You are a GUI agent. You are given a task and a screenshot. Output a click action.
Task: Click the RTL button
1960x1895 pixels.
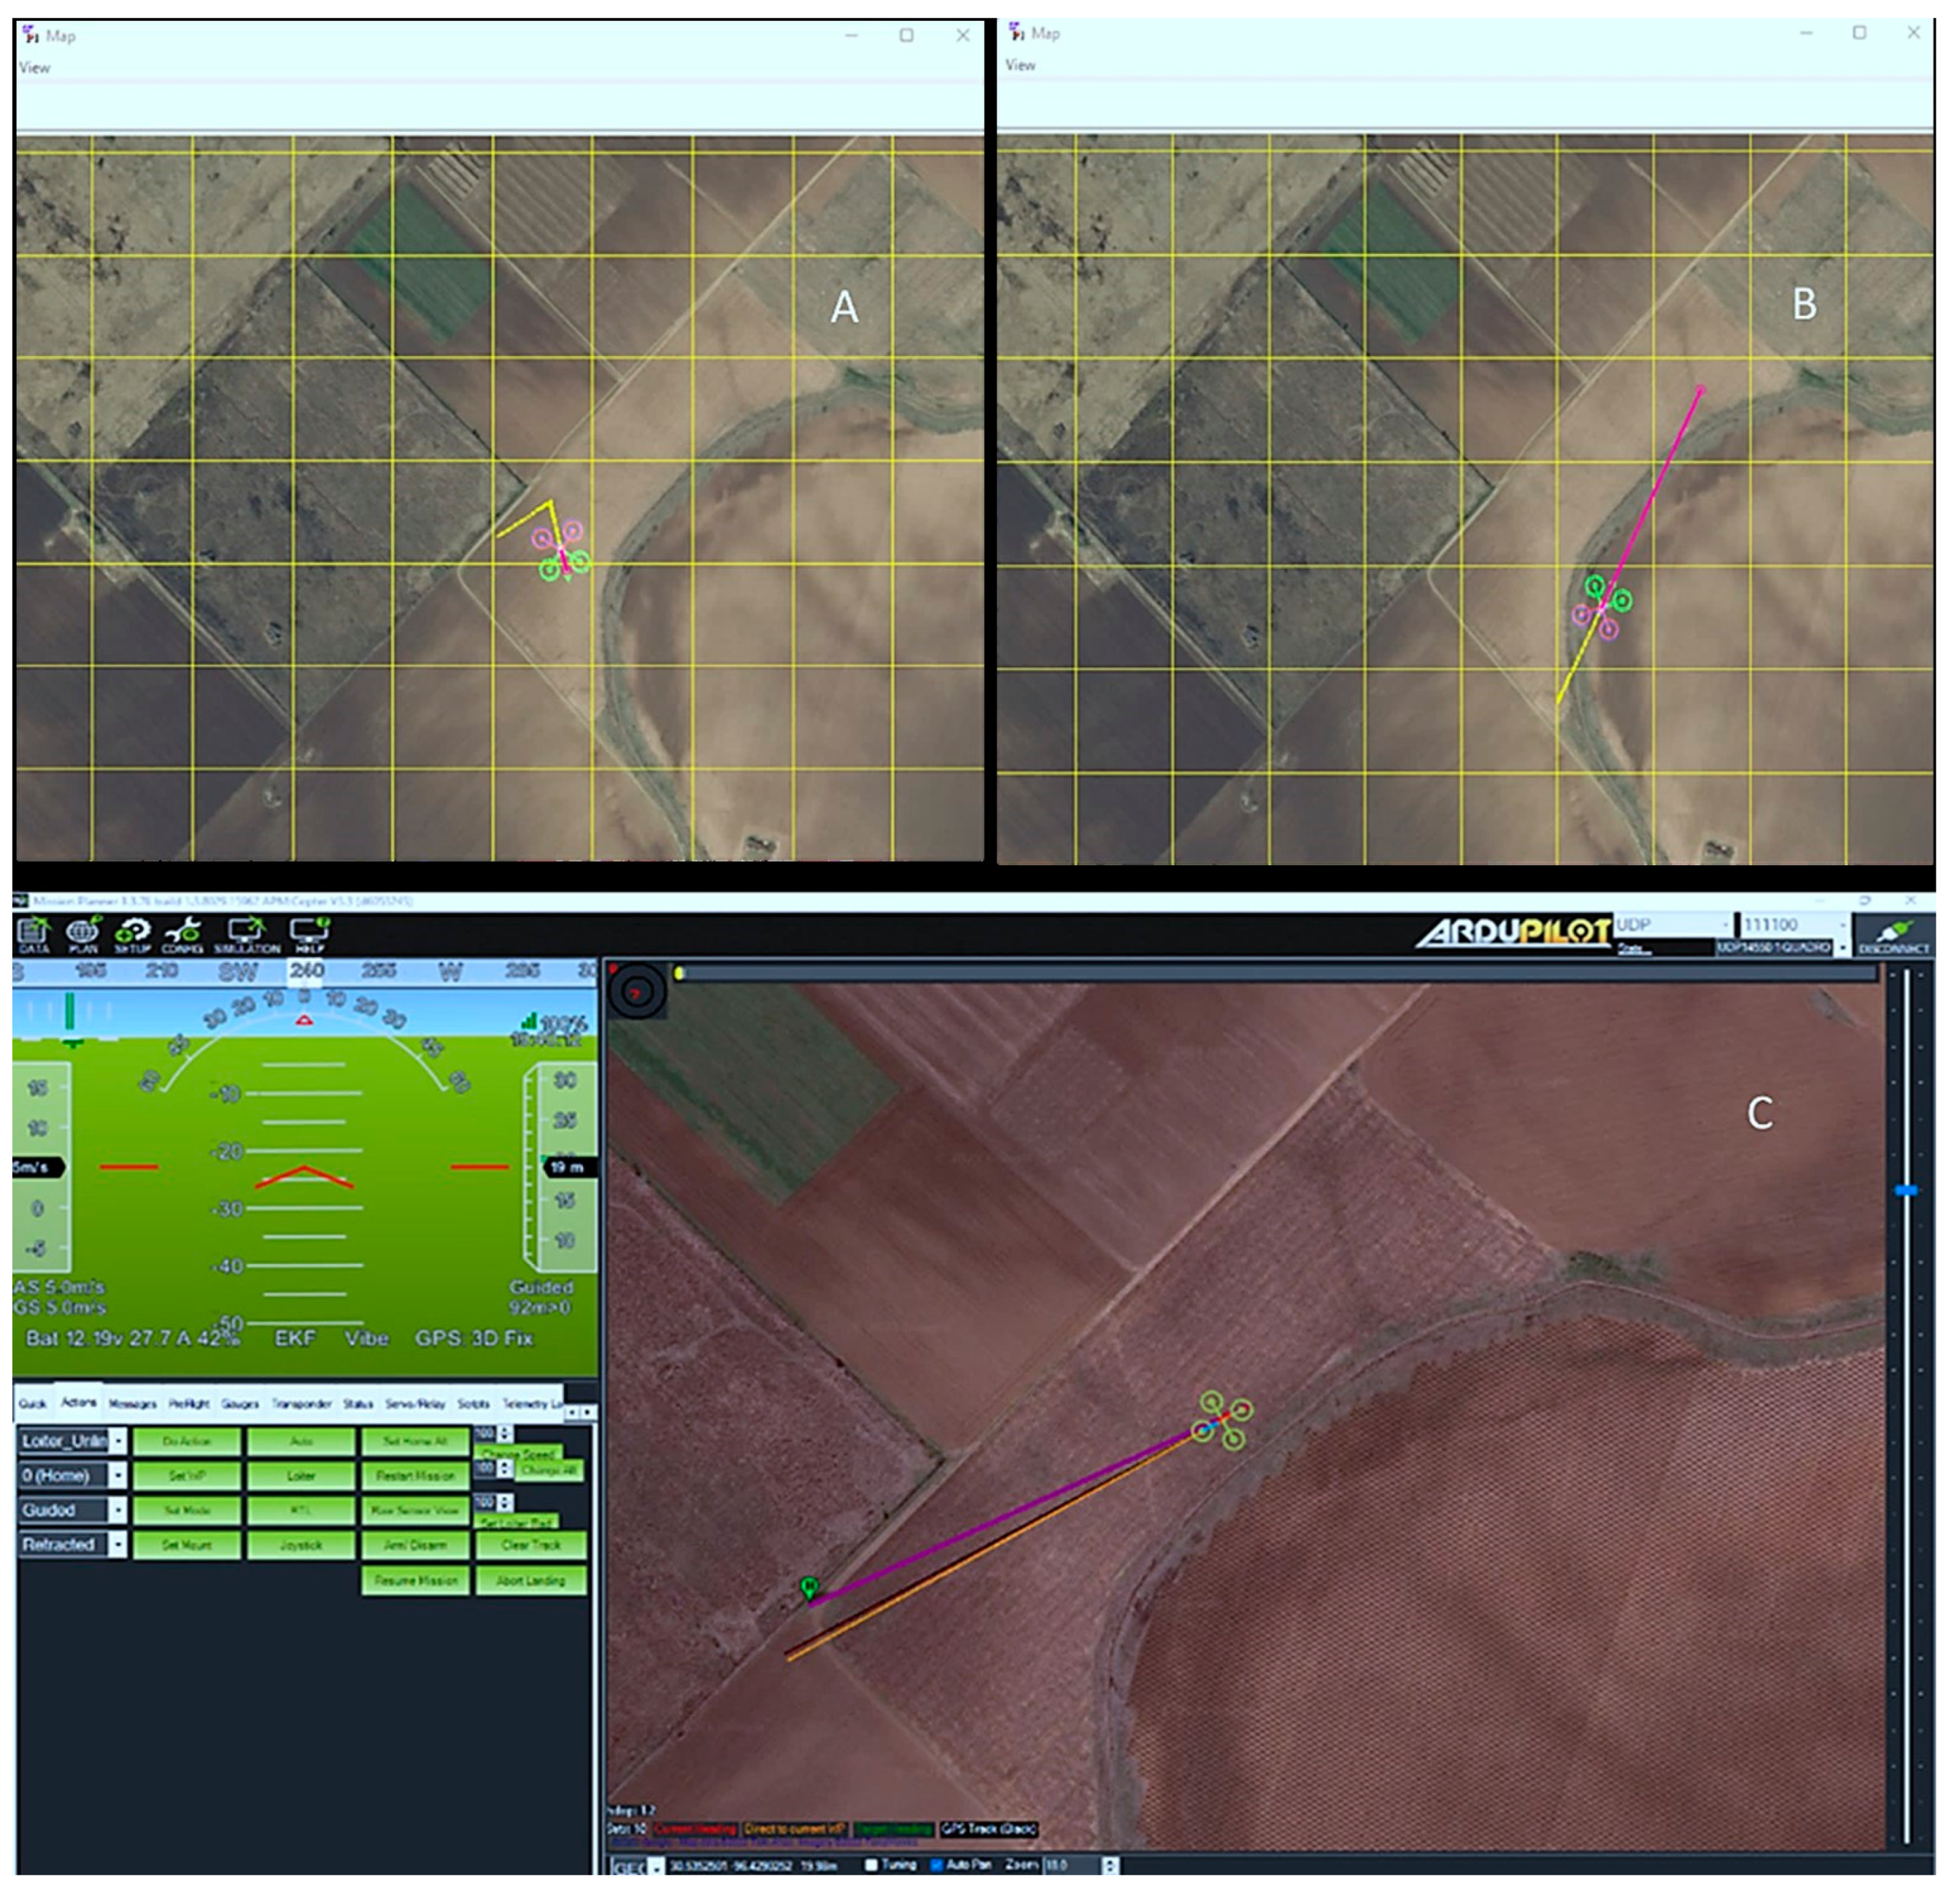coord(301,1510)
